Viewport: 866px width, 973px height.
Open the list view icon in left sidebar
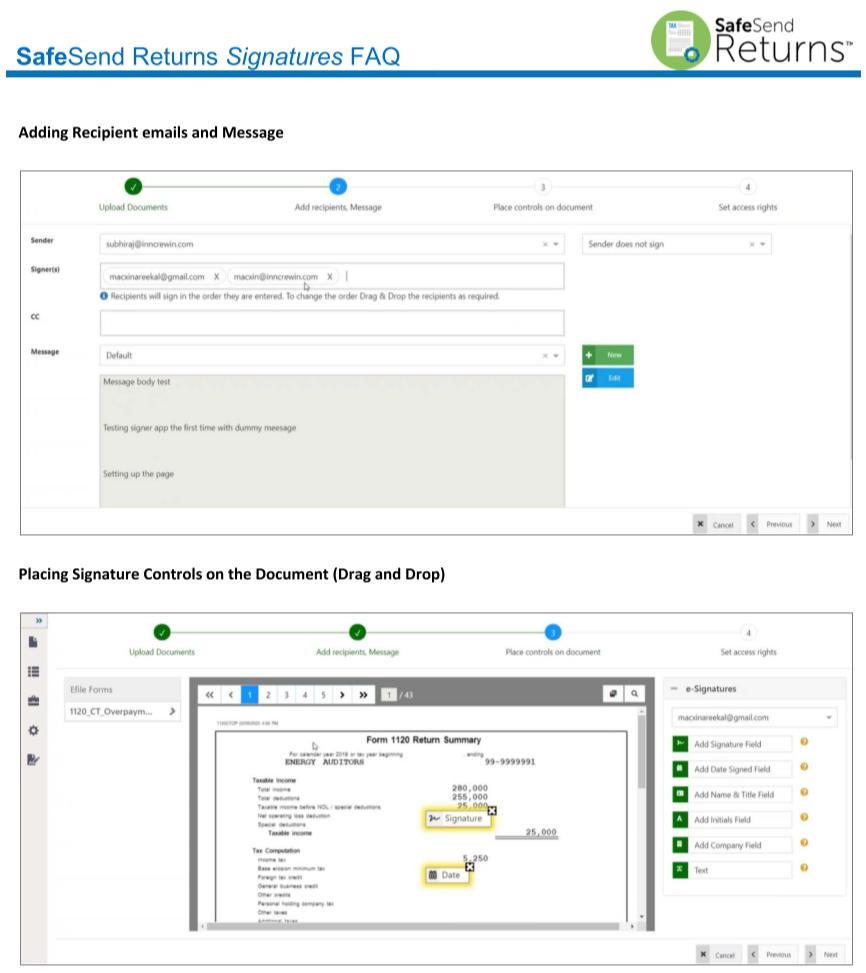[x=33, y=671]
